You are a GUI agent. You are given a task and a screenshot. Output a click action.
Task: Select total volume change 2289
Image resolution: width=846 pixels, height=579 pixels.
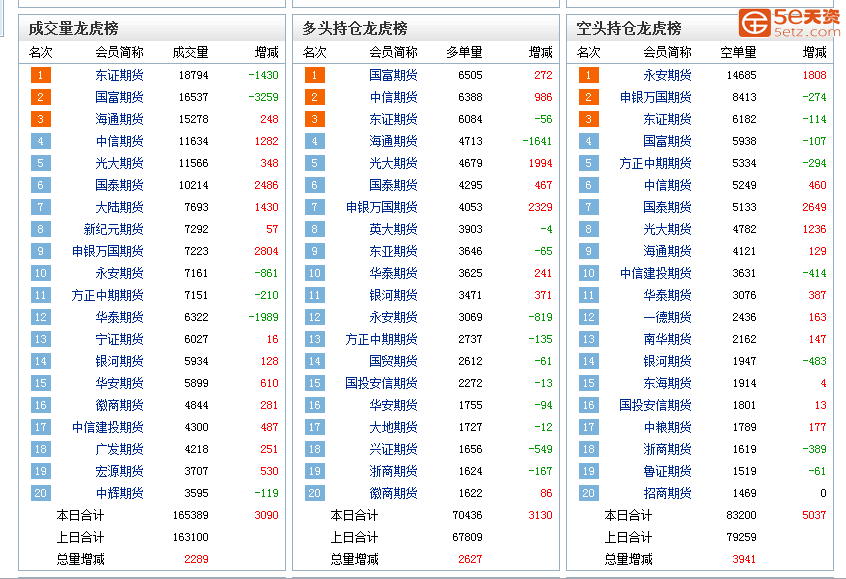click(196, 560)
